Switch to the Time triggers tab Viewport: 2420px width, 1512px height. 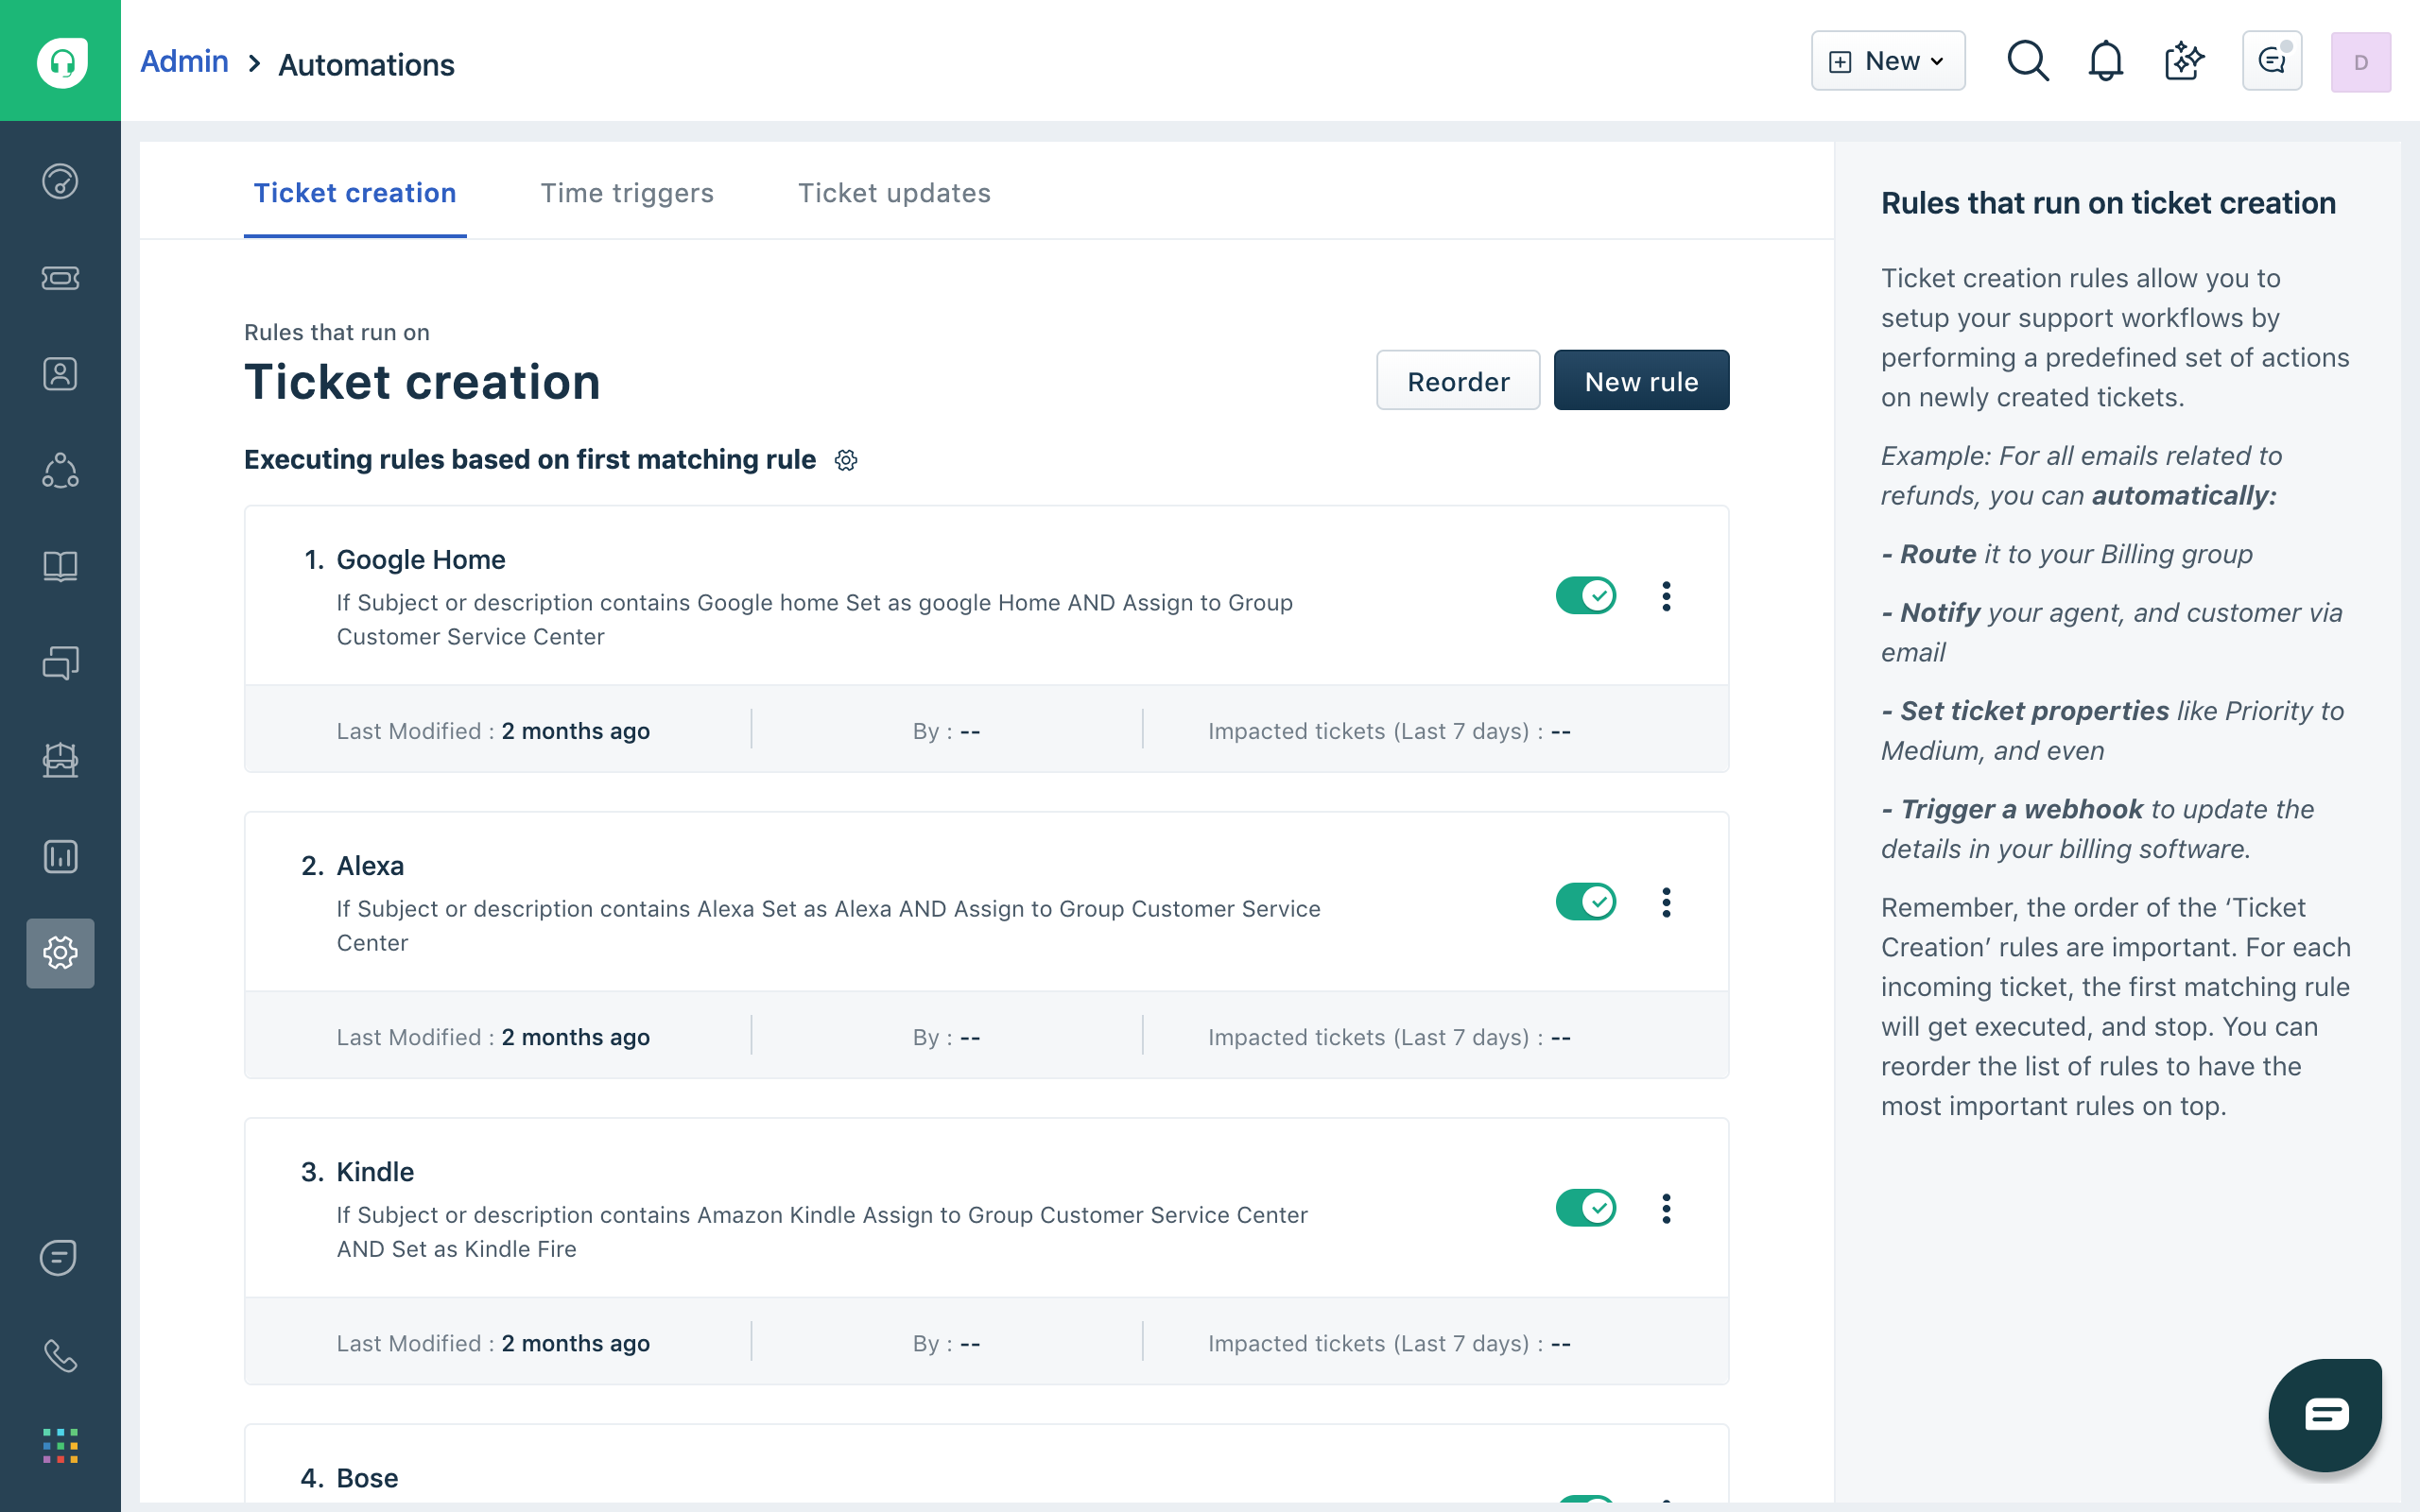[627, 193]
